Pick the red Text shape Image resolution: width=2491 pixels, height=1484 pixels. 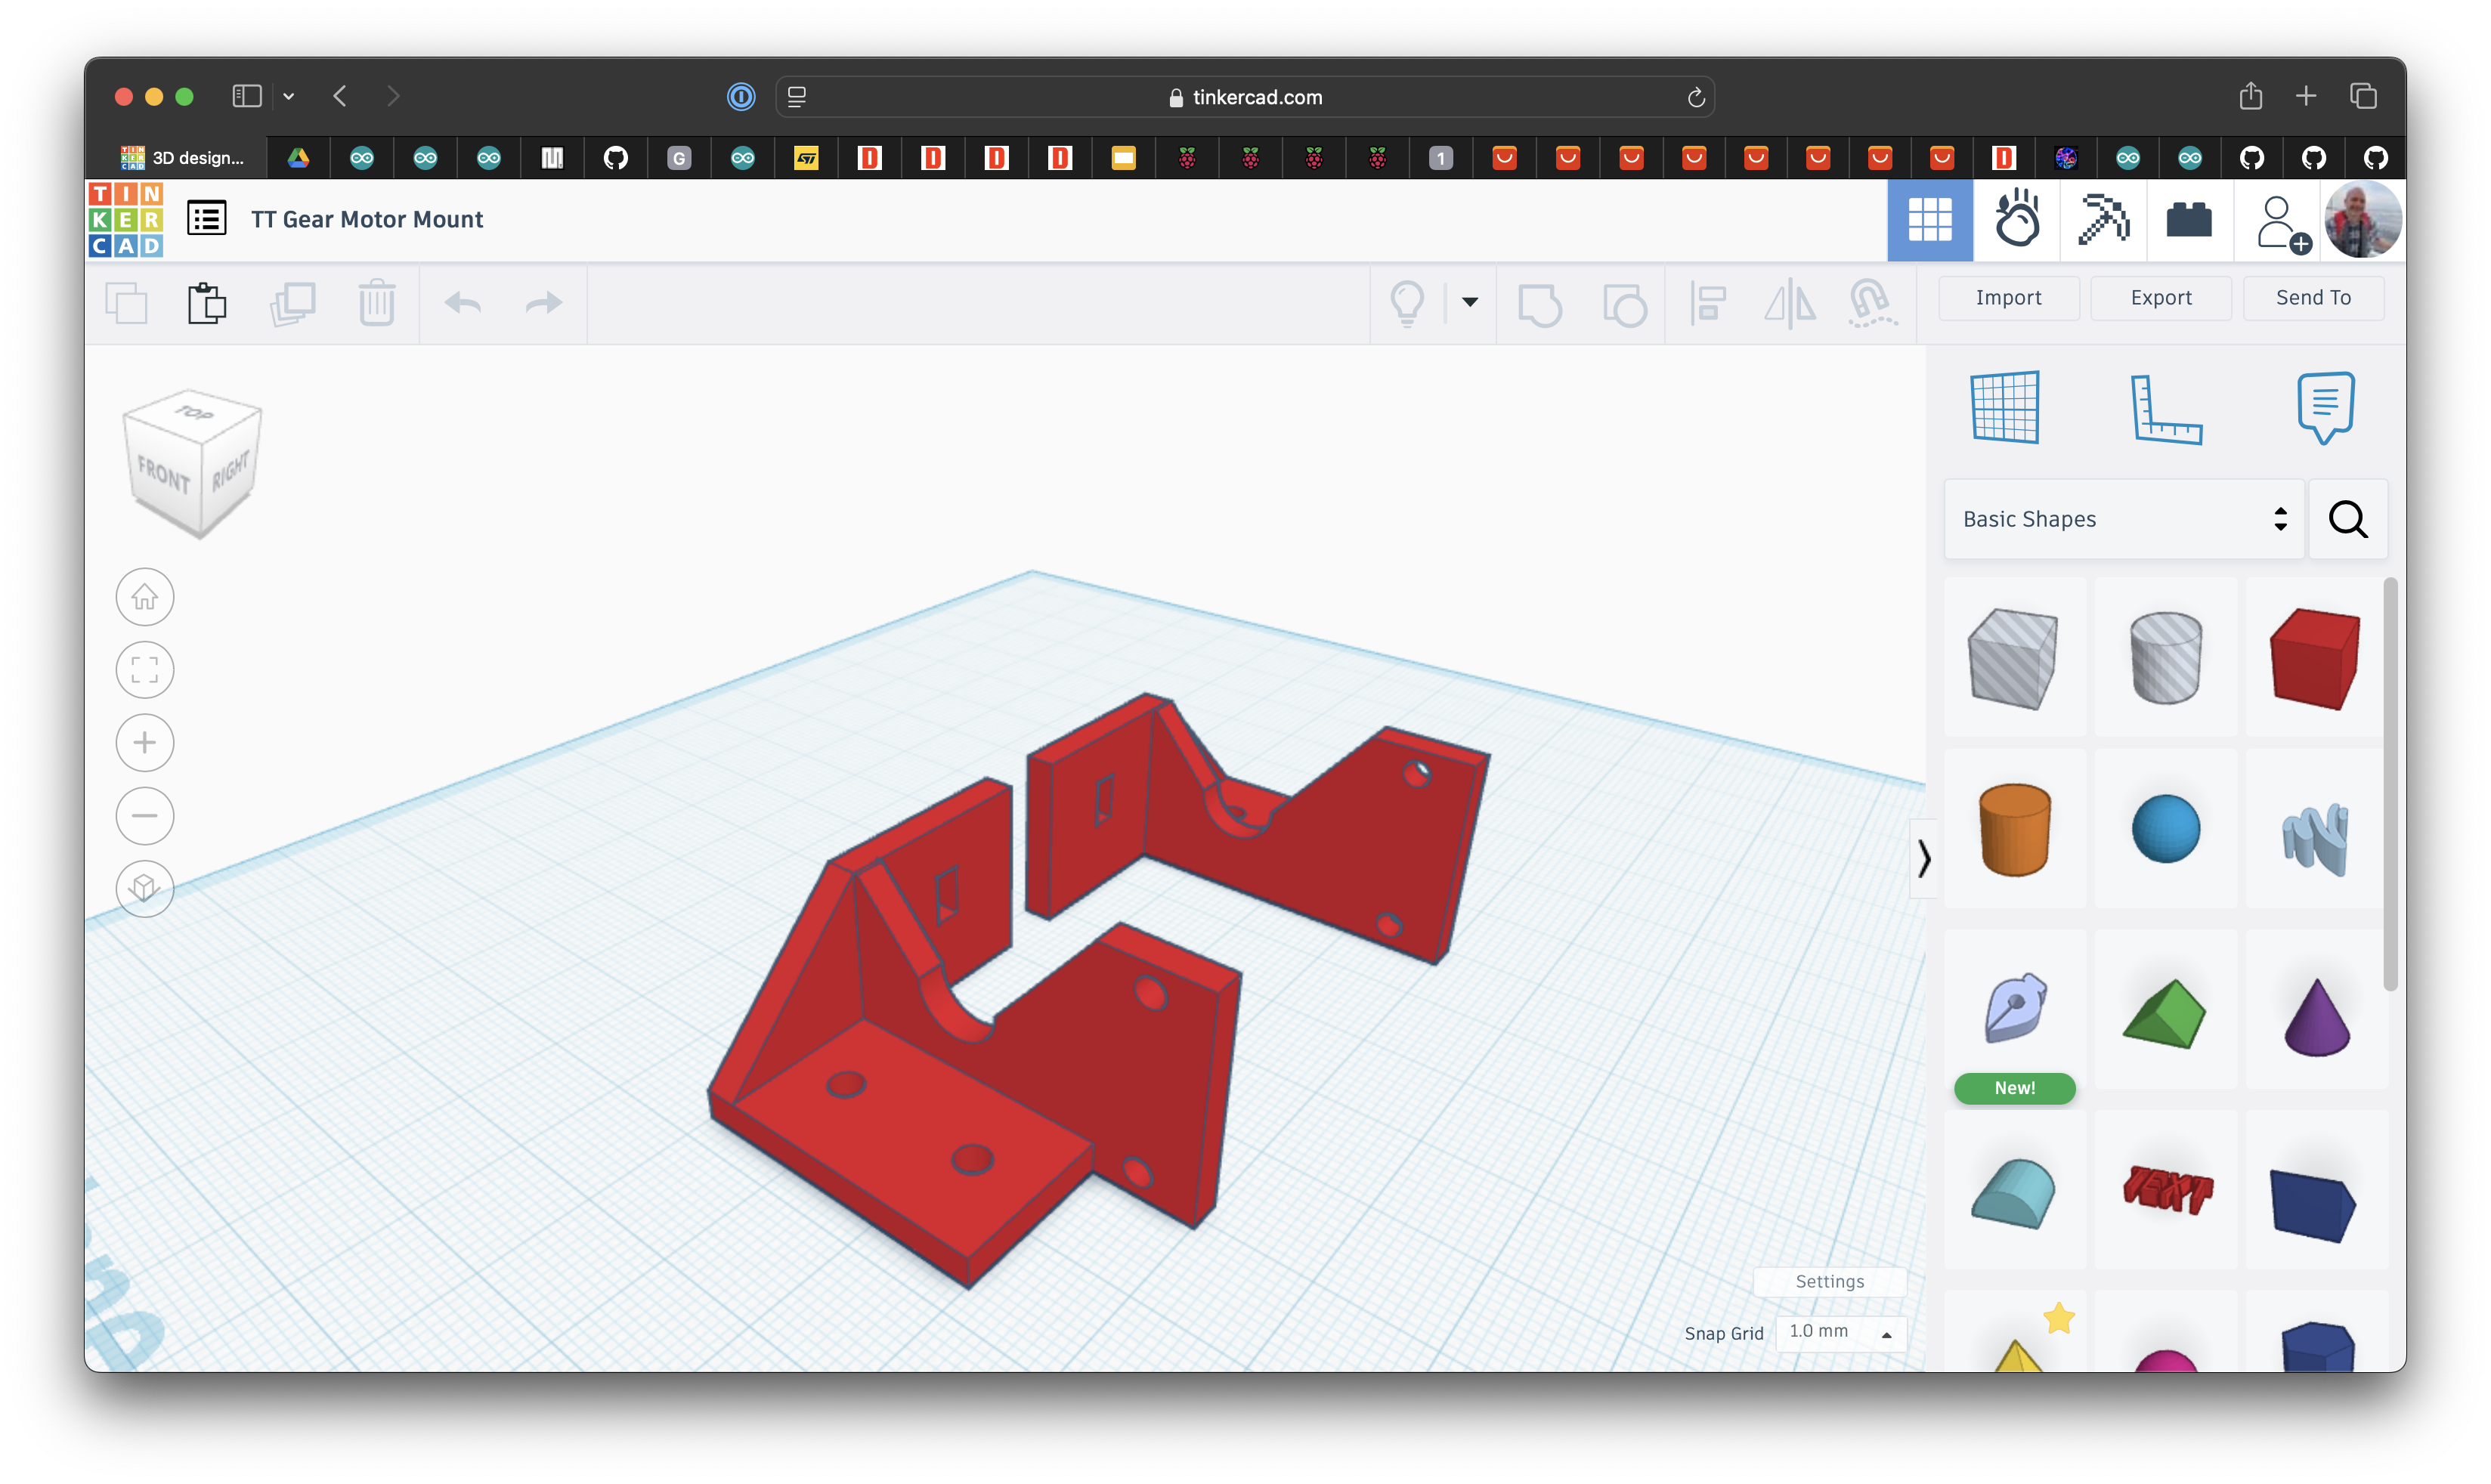2167,1190
